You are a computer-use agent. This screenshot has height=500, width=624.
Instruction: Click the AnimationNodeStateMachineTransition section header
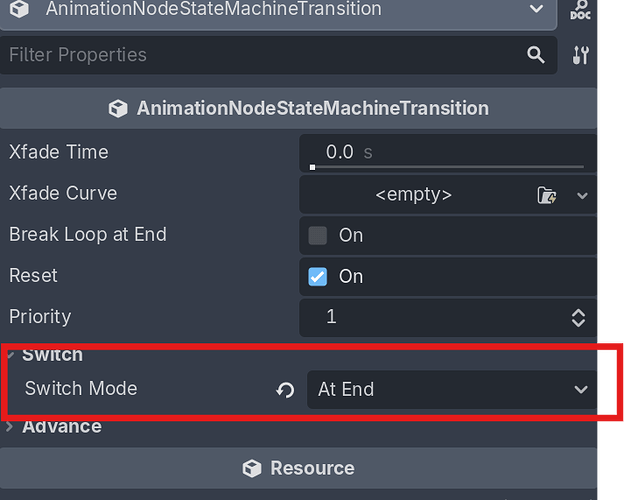298,108
